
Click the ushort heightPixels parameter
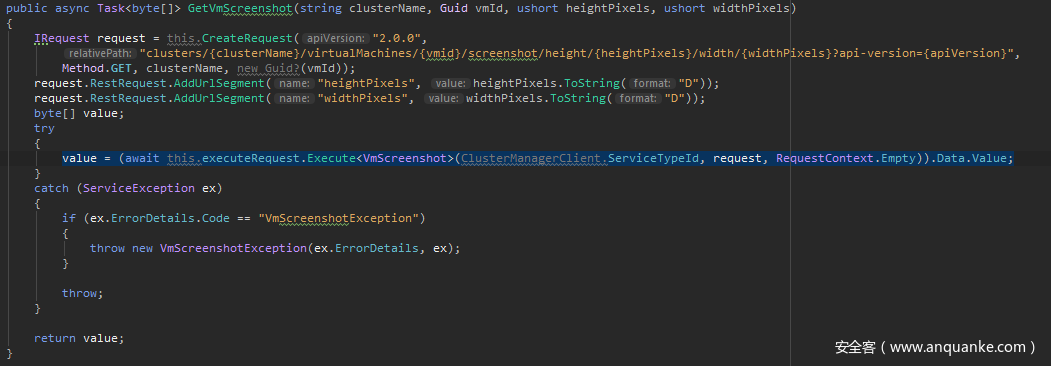click(583, 9)
